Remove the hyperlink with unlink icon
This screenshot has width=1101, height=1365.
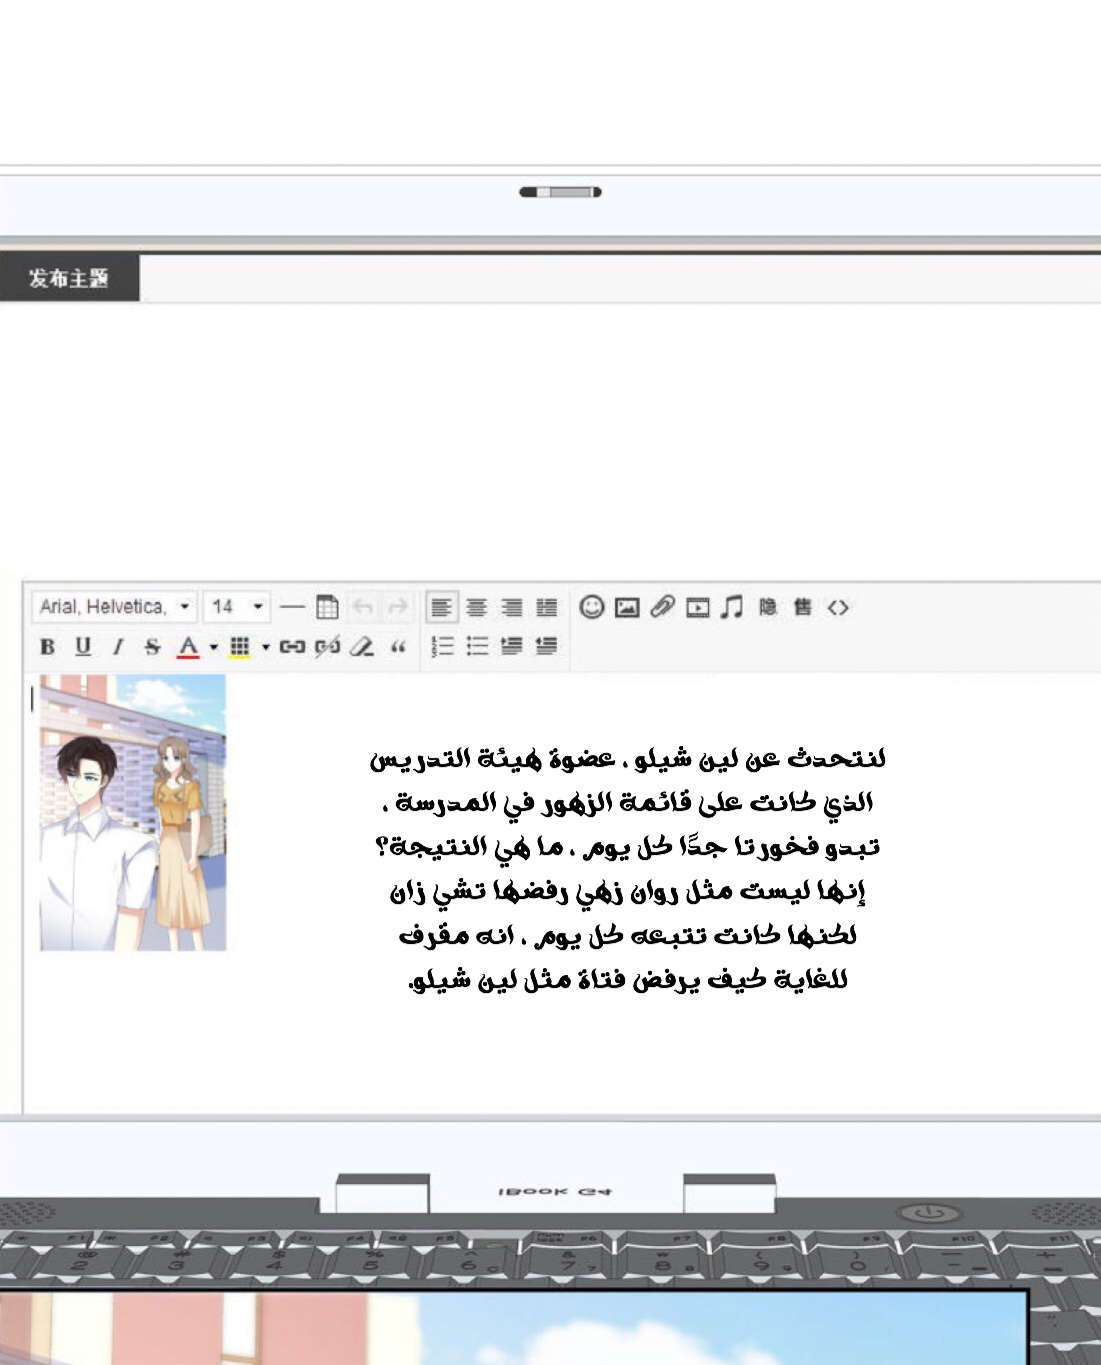[x=327, y=647]
